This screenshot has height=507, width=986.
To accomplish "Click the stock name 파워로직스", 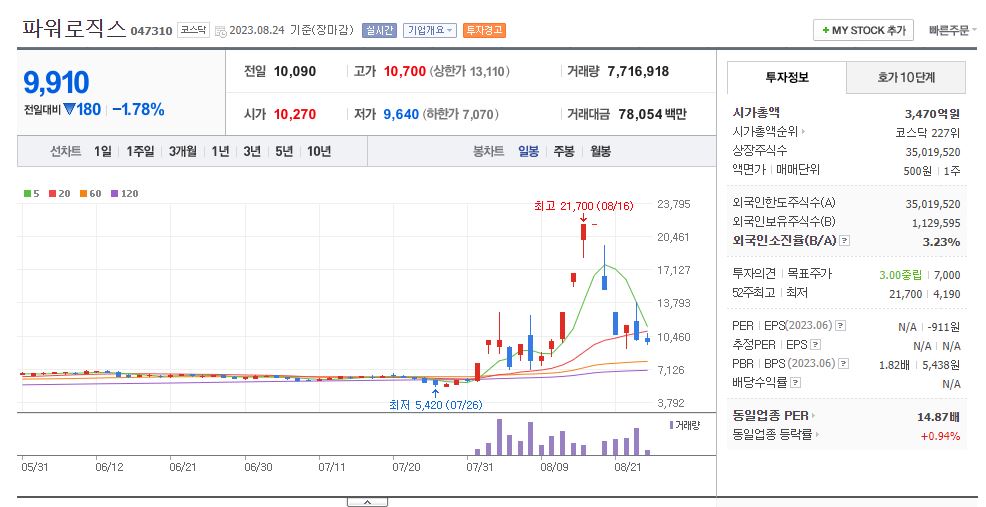I will tap(74, 29).
